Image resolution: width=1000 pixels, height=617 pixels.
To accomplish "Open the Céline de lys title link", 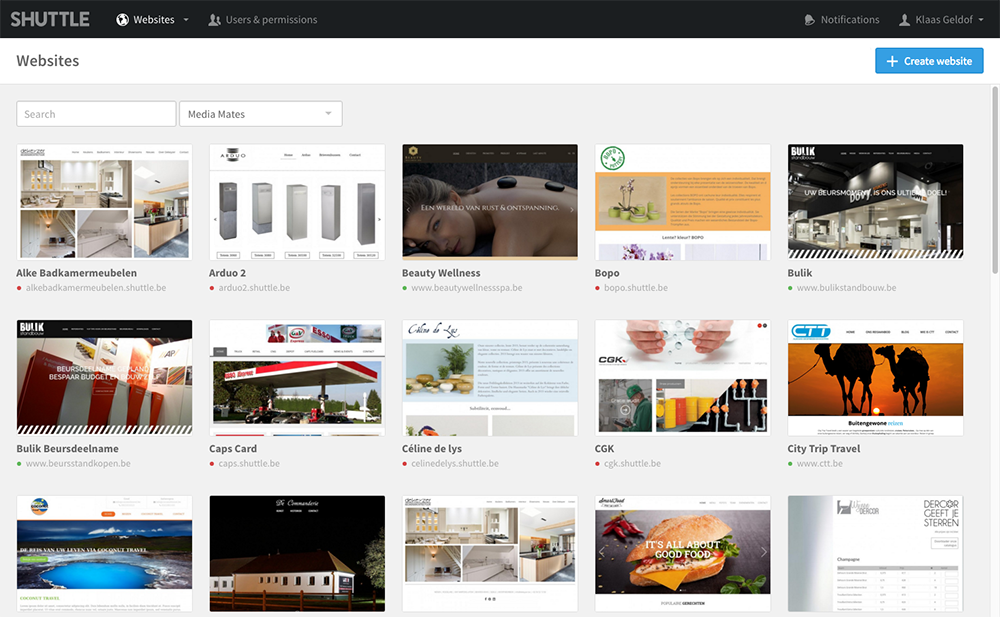I will coord(432,449).
